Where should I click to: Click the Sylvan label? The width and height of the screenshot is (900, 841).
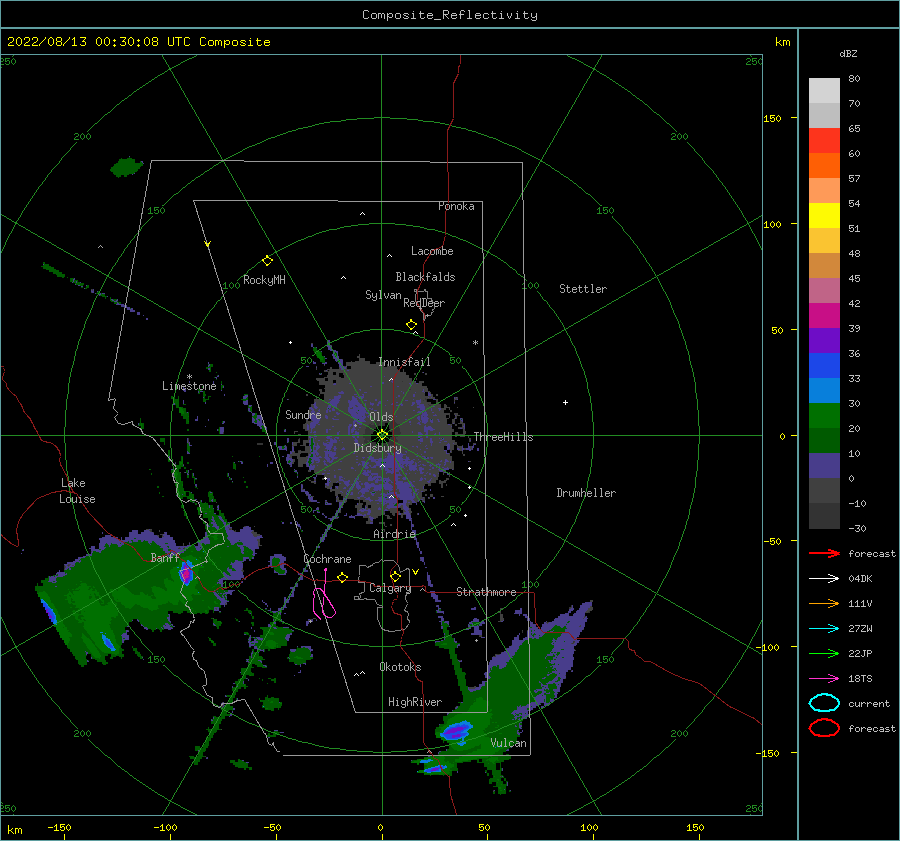383,295
